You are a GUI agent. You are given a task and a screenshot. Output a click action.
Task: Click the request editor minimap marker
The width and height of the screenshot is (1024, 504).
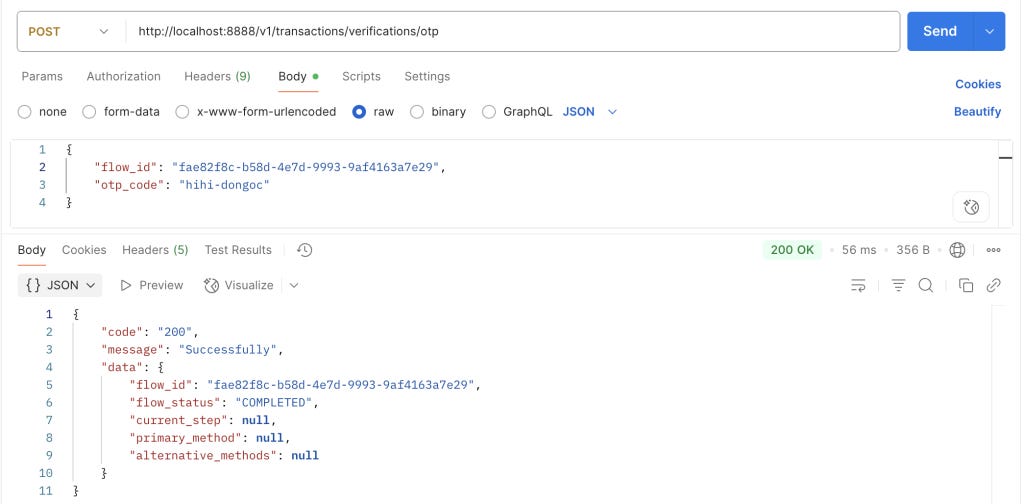point(1006,157)
